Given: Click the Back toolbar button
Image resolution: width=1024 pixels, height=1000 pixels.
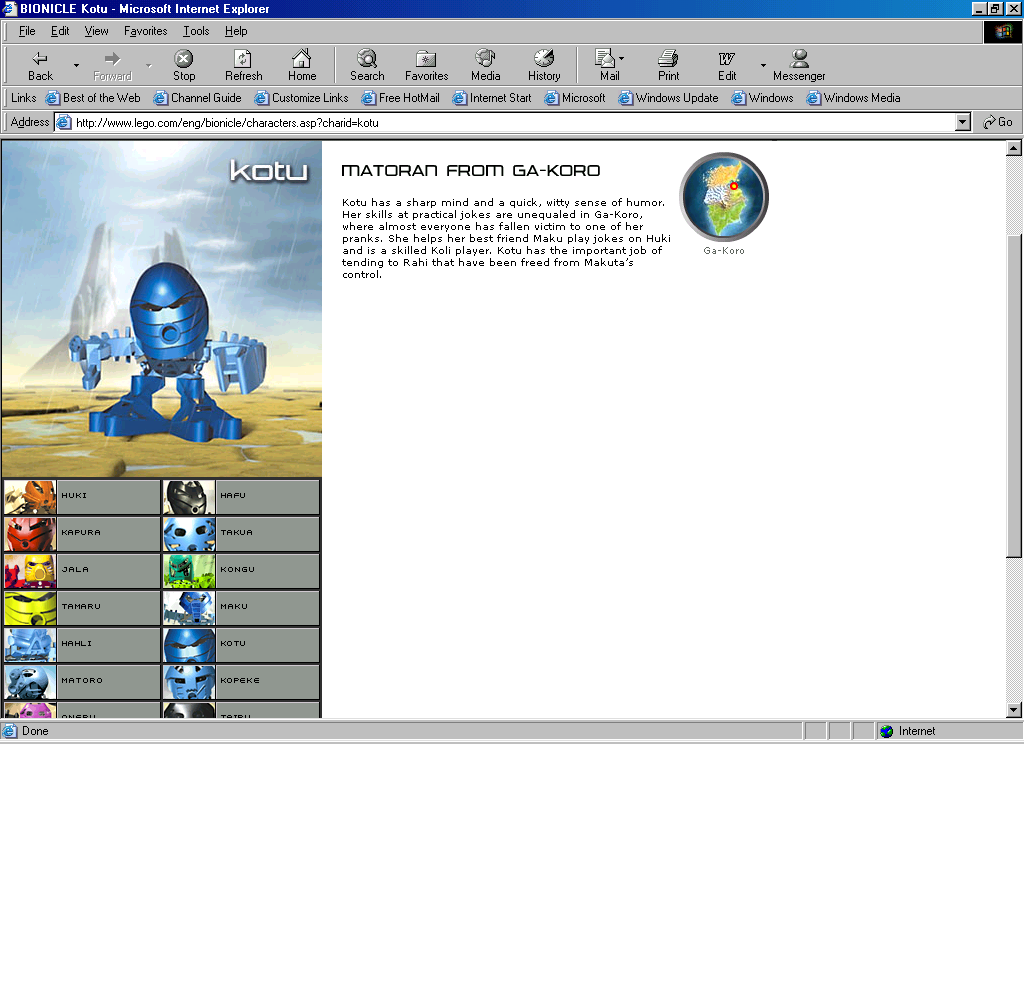Looking at the screenshot, I should point(40,65).
